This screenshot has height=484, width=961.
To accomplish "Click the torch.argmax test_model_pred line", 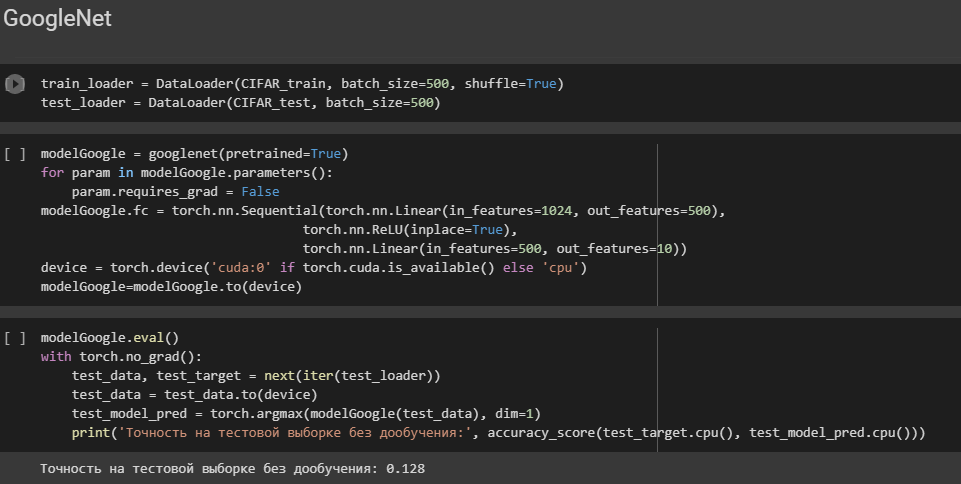I will click(x=306, y=414).
